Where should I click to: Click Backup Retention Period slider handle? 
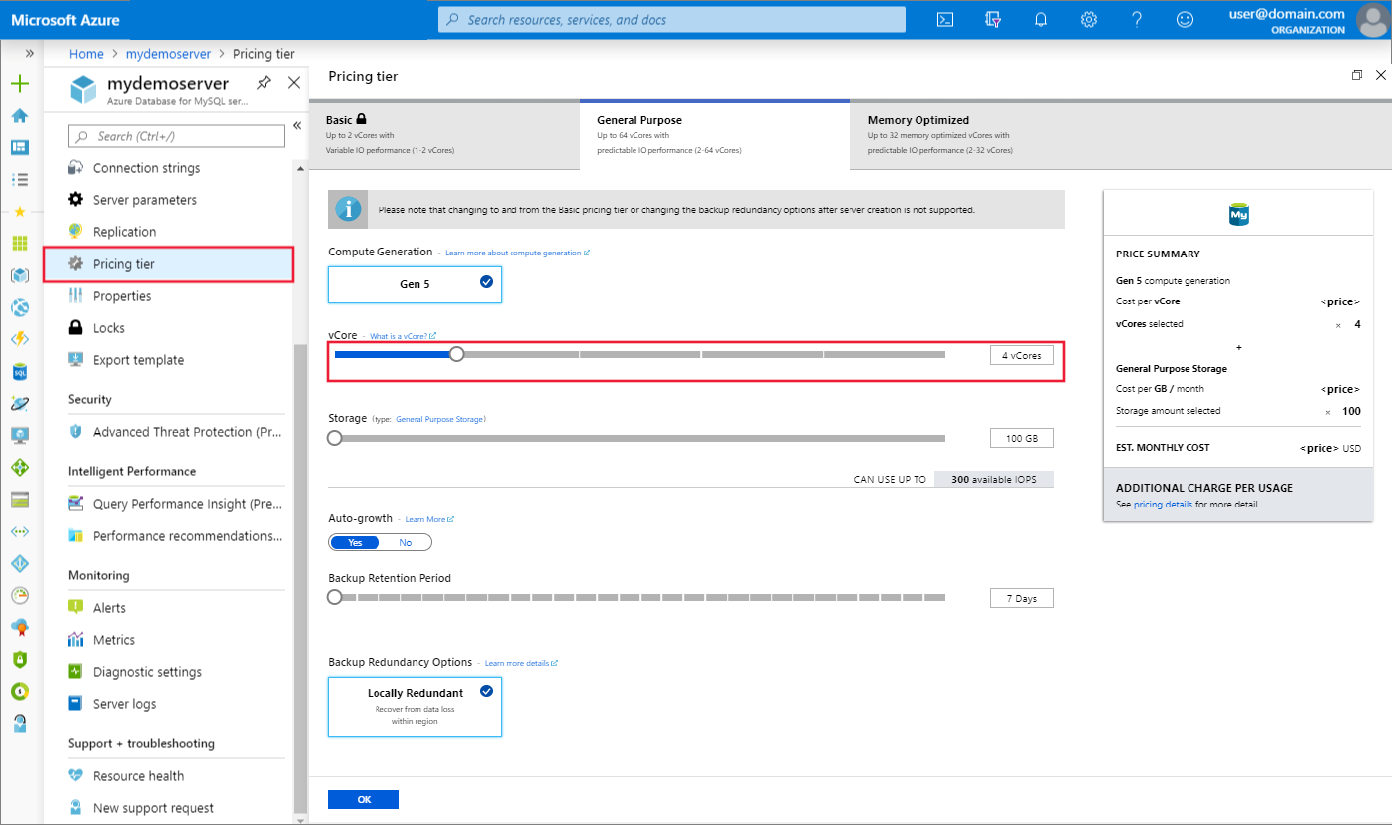click(x=335, y=598)
